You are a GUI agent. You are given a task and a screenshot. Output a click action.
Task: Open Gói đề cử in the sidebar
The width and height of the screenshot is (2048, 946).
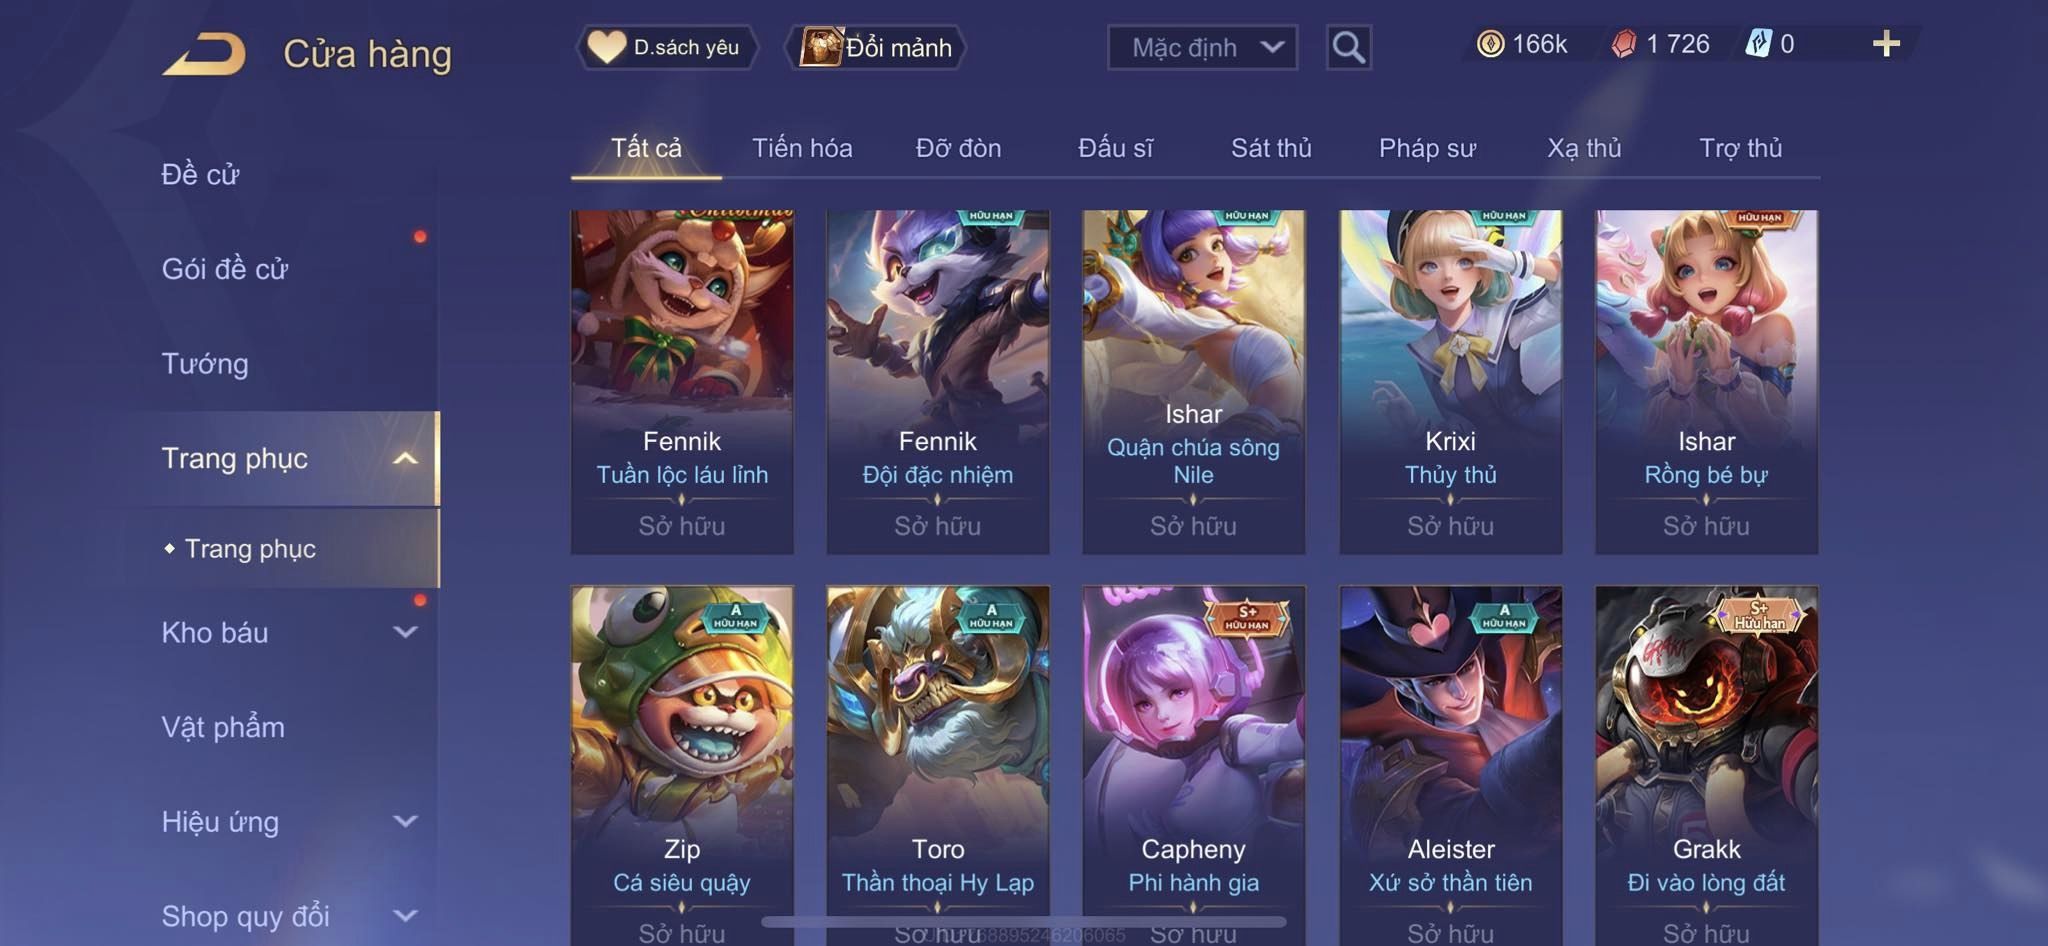225,268
